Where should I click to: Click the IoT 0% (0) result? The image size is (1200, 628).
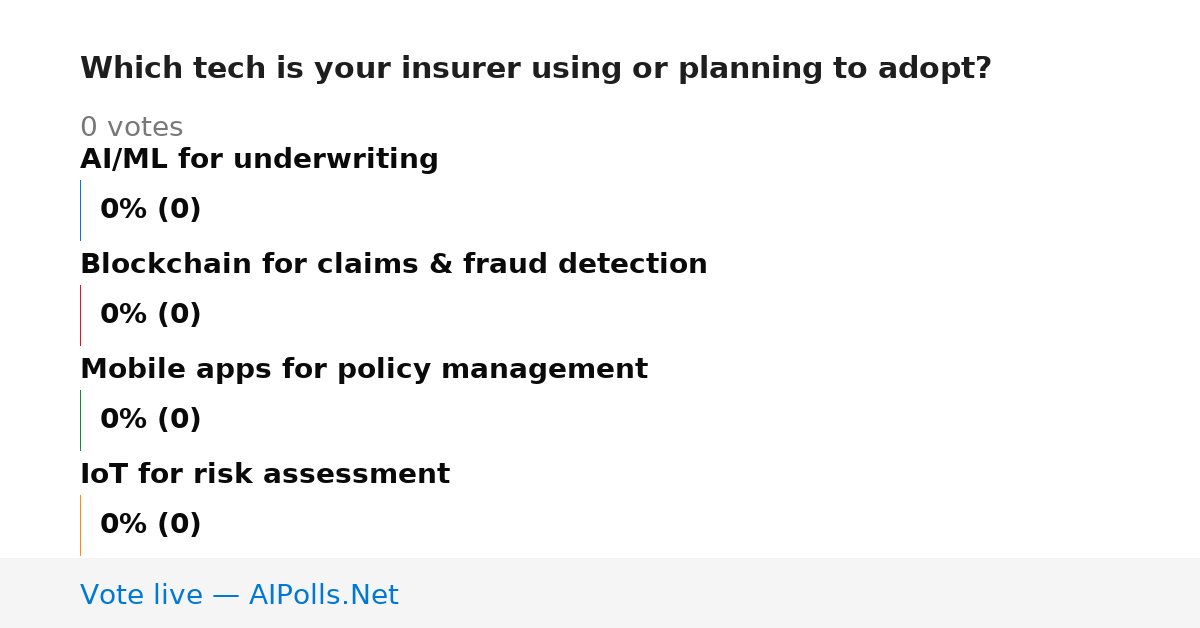point(150,525)
